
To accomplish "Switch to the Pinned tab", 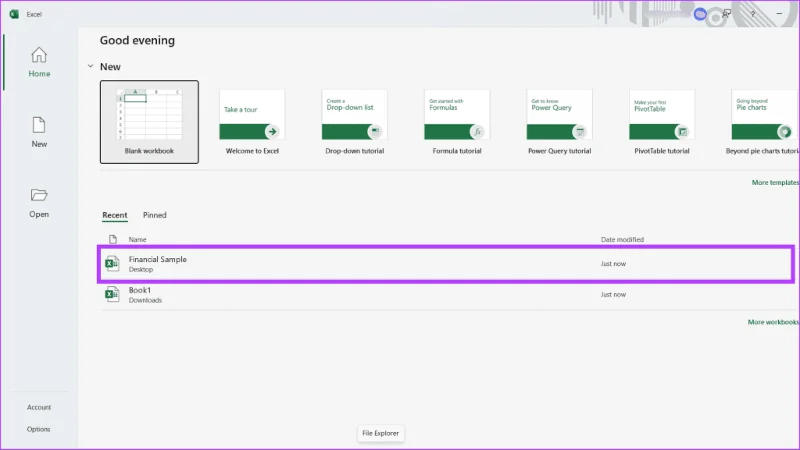I will [x=155, y=215].
